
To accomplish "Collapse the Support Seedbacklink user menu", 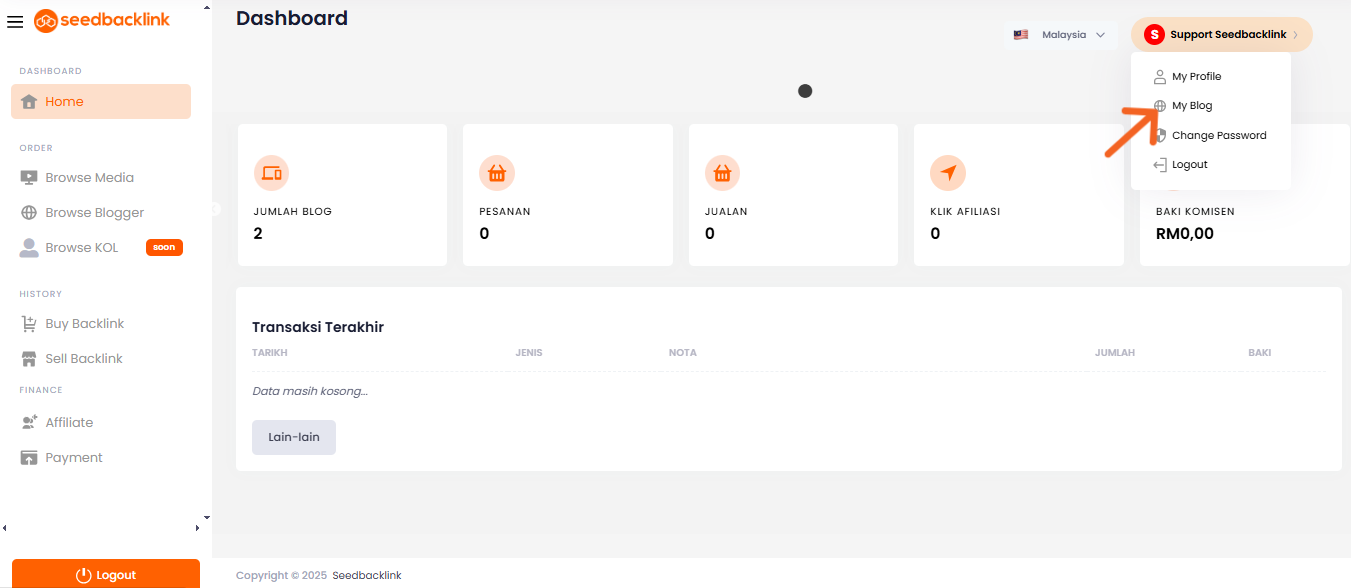I will tap(1221, 35).
